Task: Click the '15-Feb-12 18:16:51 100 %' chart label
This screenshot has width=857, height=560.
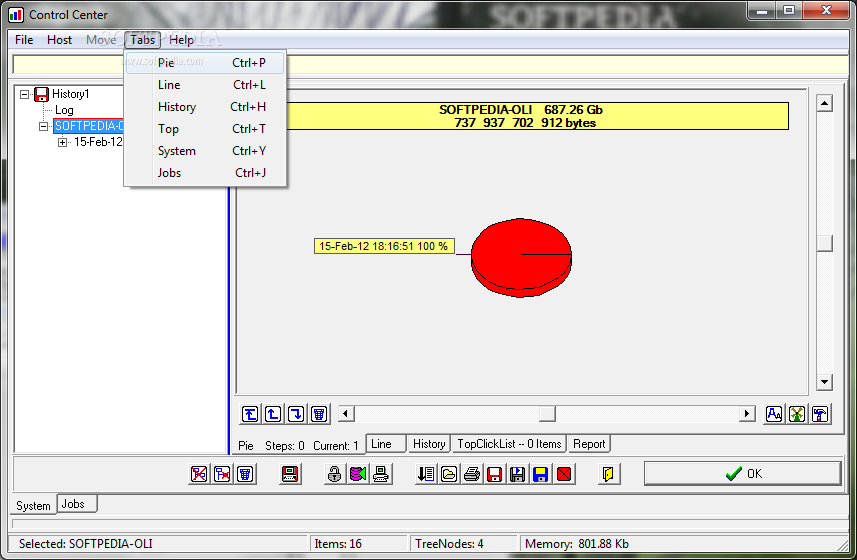Action: (384, 246)
